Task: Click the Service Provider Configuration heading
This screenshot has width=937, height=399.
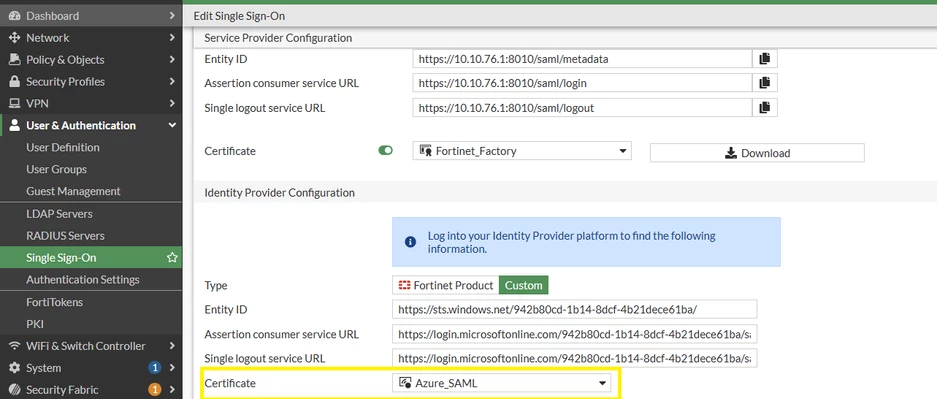Action: click(x=278, y=38)
